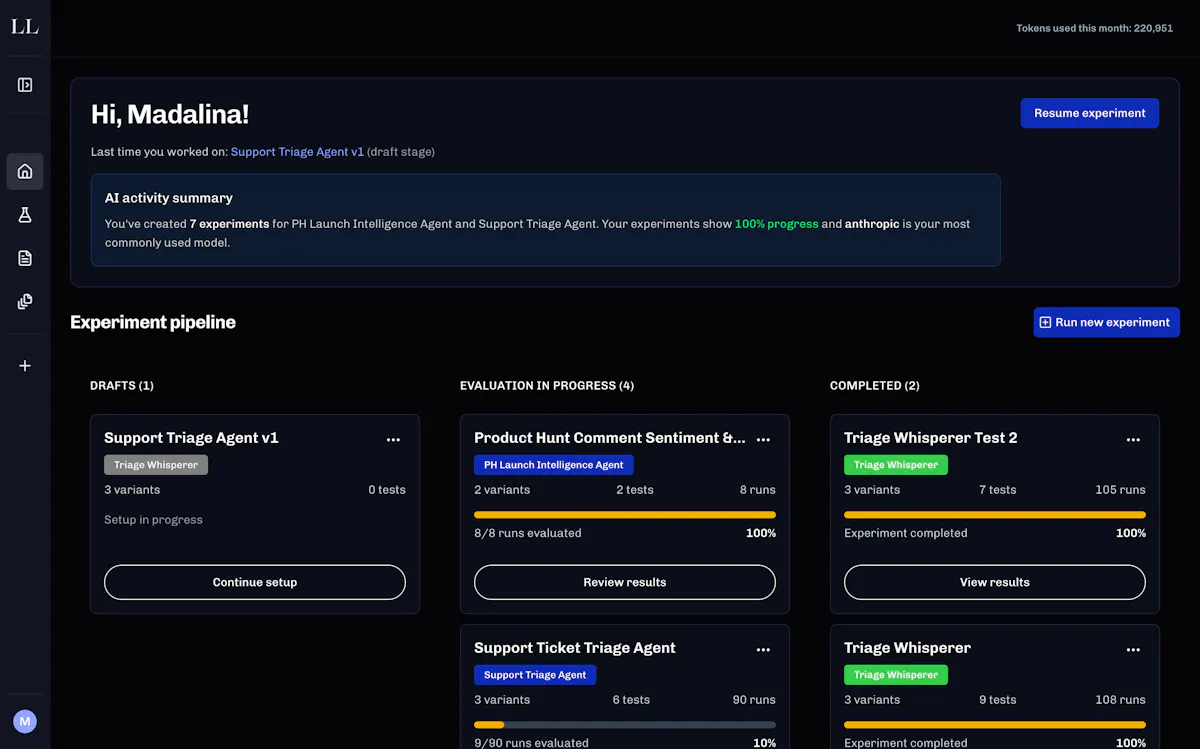The width and height of the screenshot is (1200, 749).
Task: Click the gray Triage Whisperer tag on the draft card
Action: 156,465
